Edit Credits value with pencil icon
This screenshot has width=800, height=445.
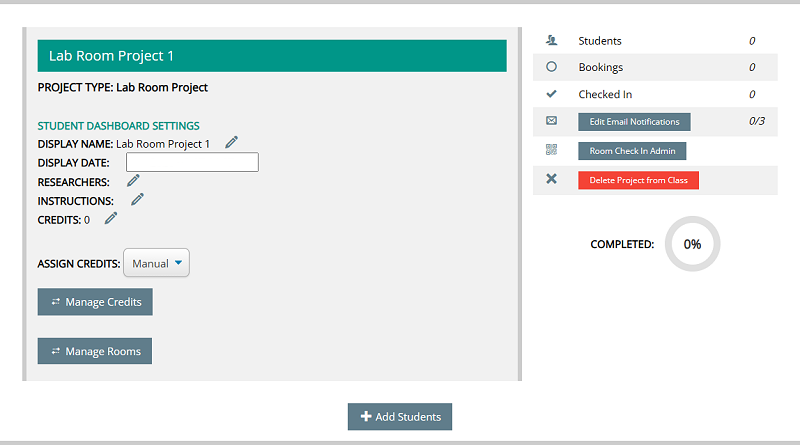pos(111,218)
